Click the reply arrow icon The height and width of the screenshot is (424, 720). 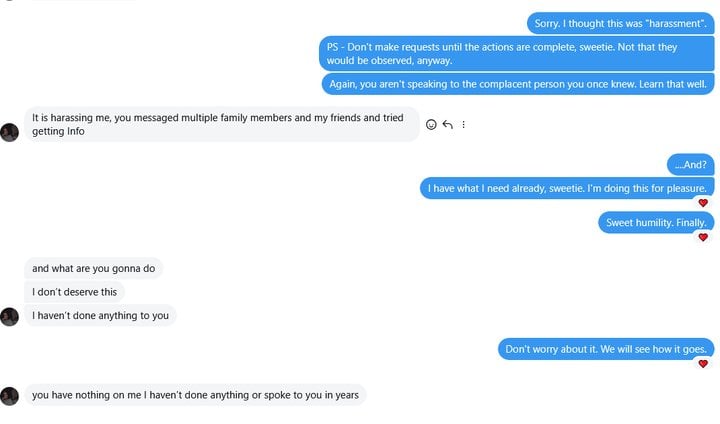[x=447, y=125]
